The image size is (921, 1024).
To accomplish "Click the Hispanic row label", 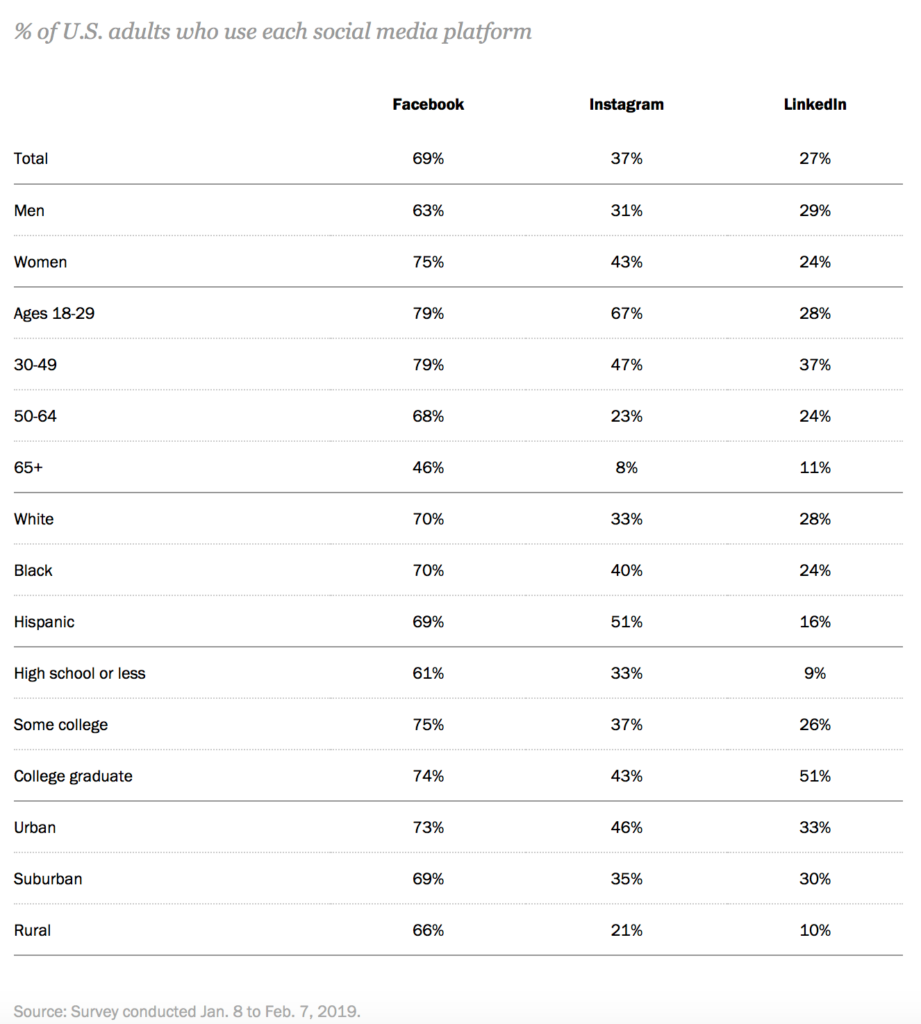I will (x=44, y=622).
